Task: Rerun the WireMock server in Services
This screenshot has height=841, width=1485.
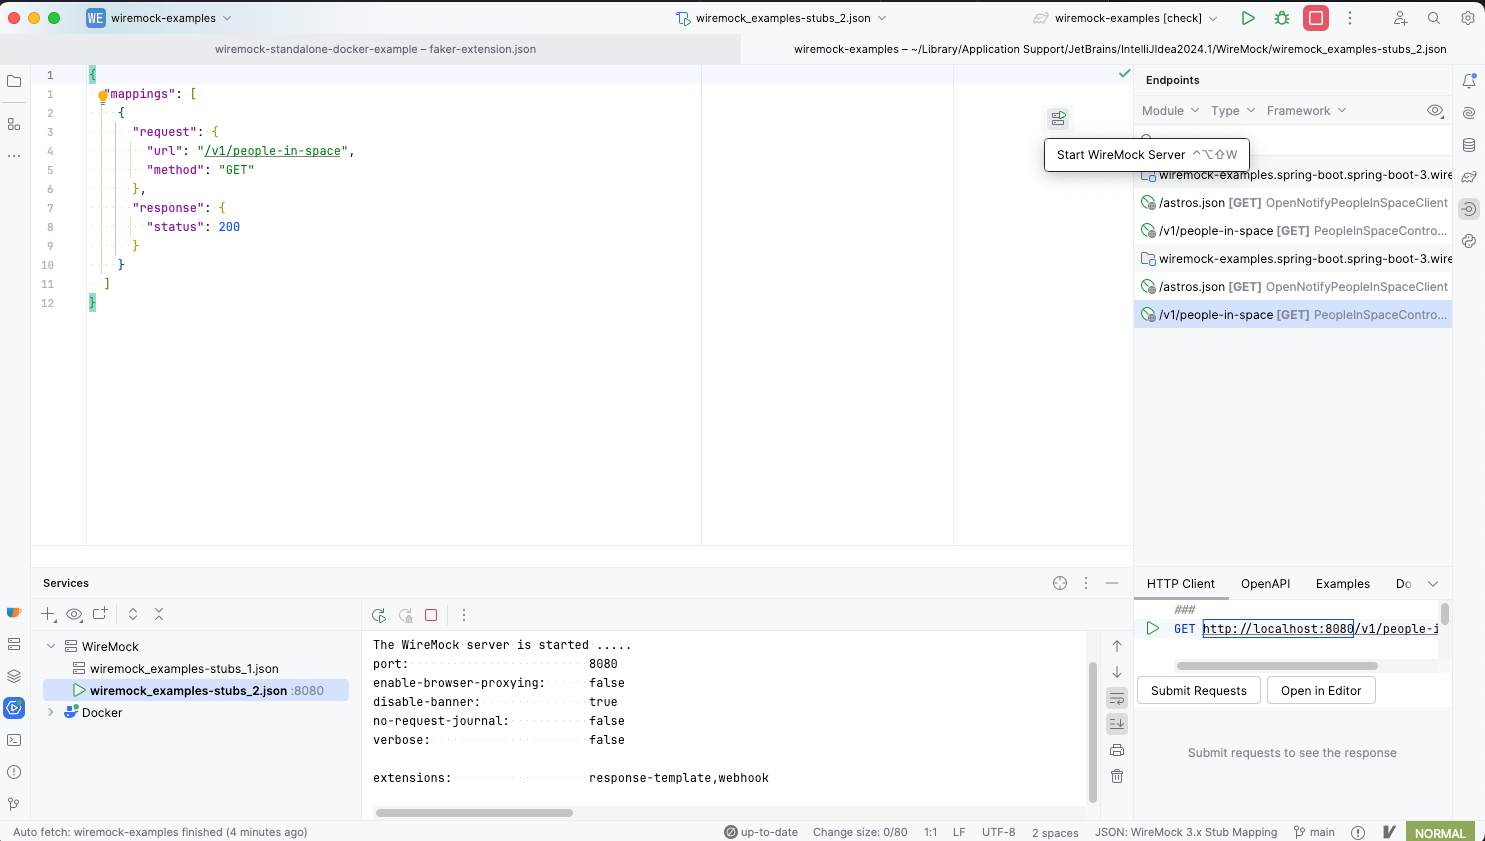Action: (379, 615)
